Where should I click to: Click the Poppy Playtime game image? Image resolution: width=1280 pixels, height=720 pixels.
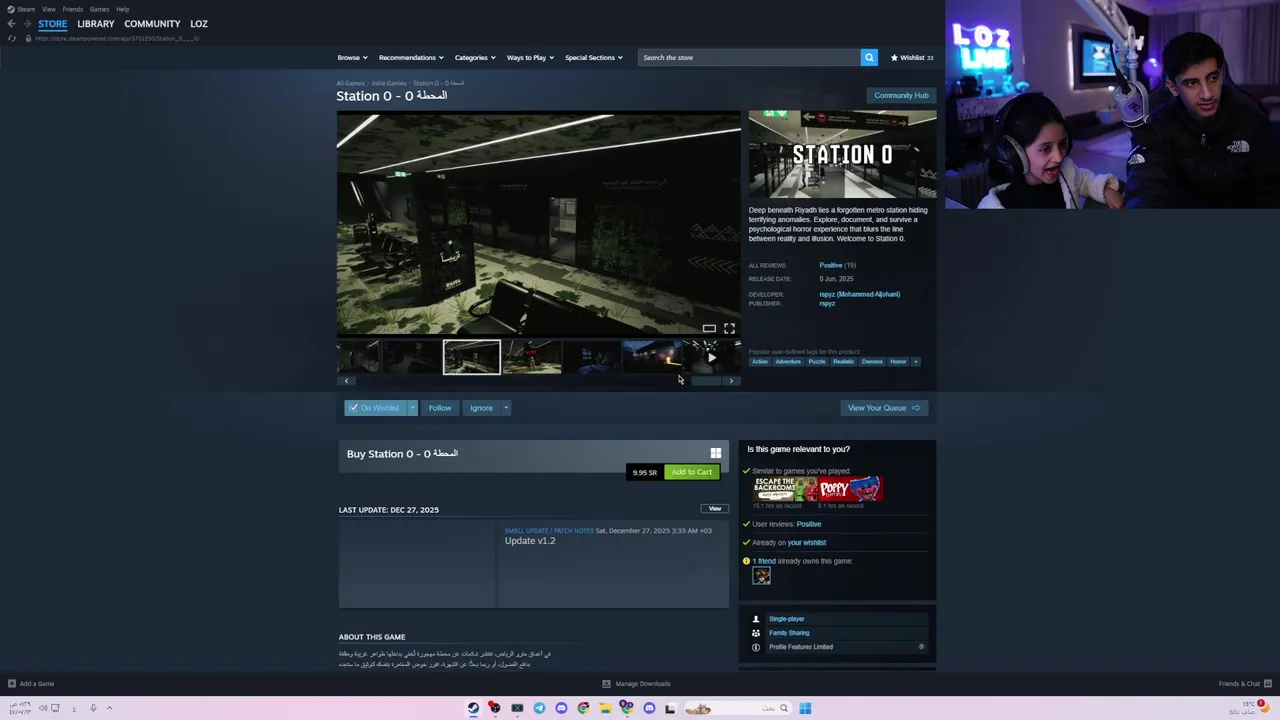pos(851,489)
